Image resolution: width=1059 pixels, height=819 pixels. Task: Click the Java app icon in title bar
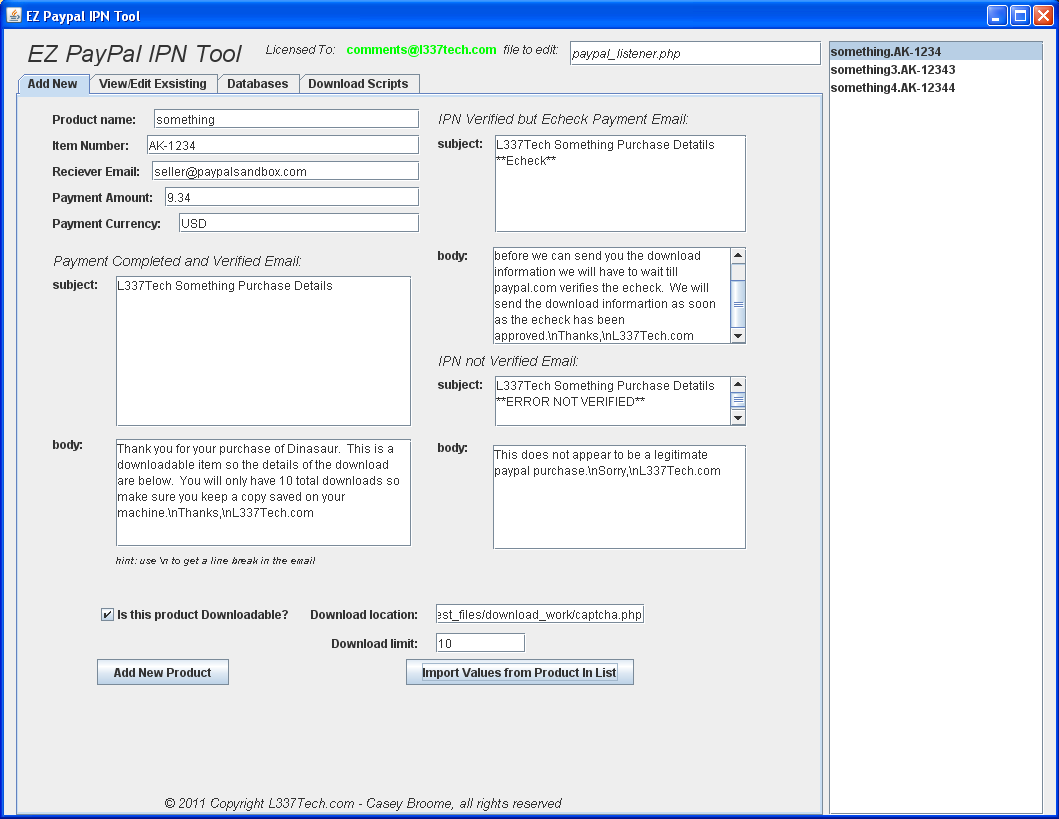tap(14, 15)
